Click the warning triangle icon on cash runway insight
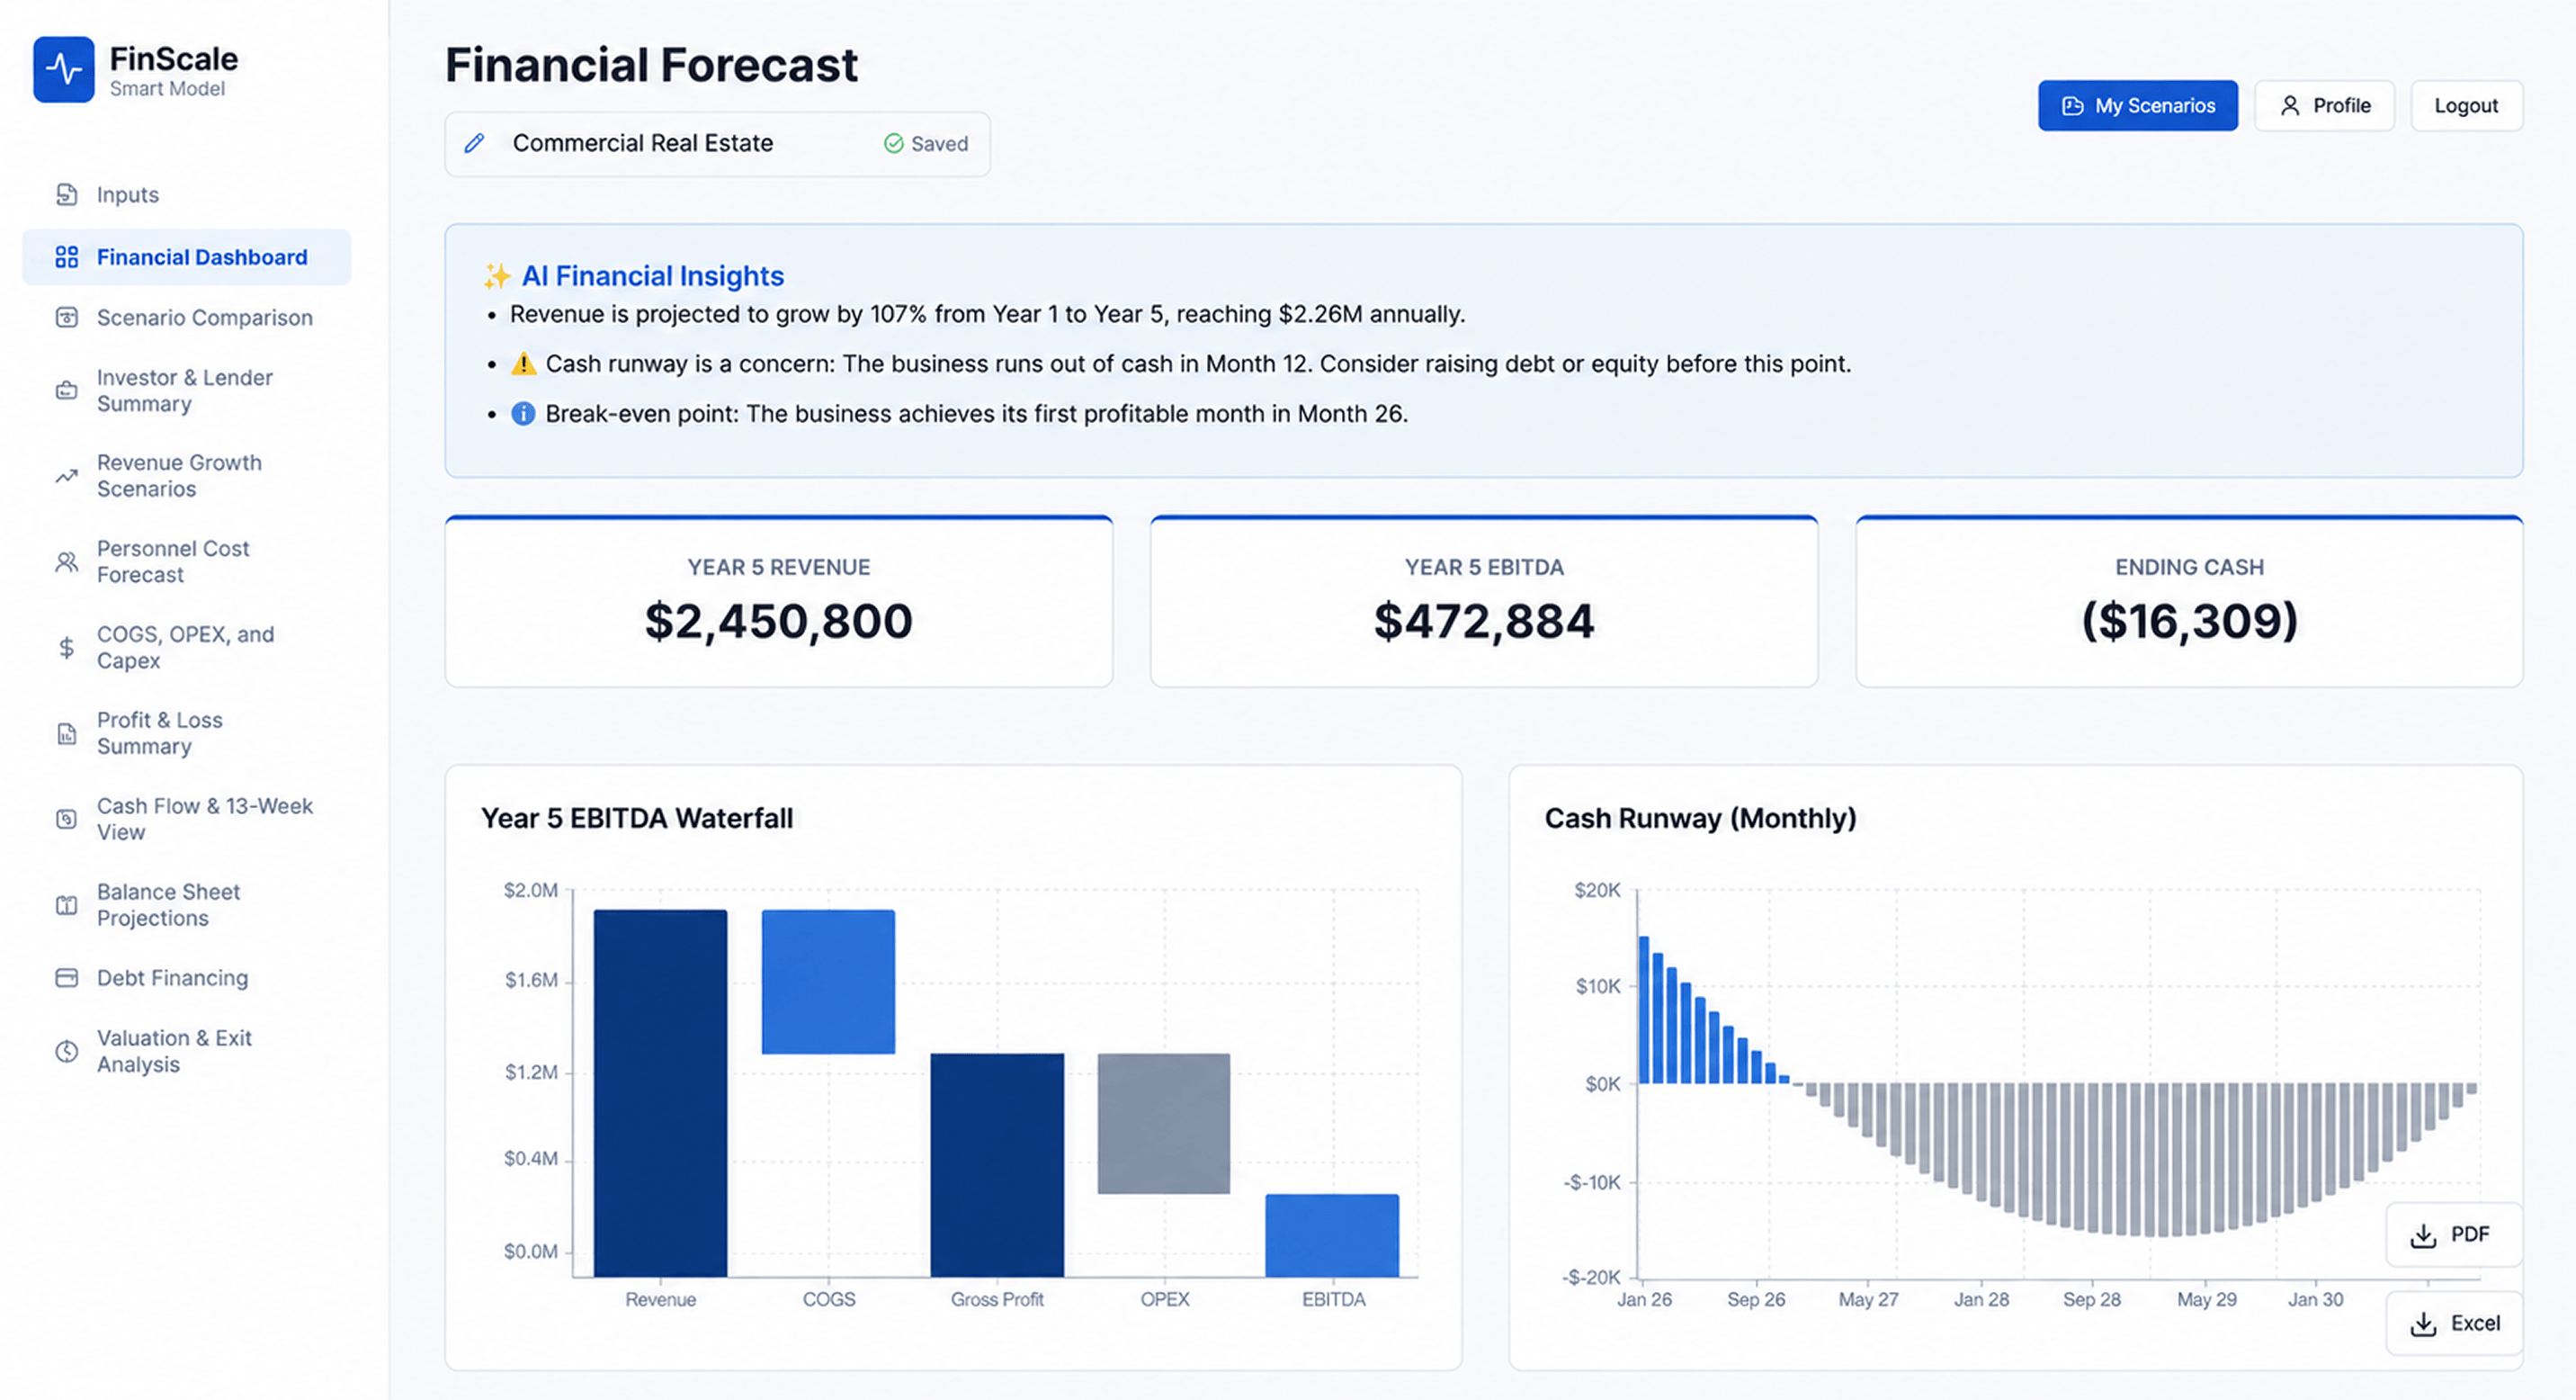Image resolution: width=2576 pixels, height=1400 pixels. tap(523, 363)
